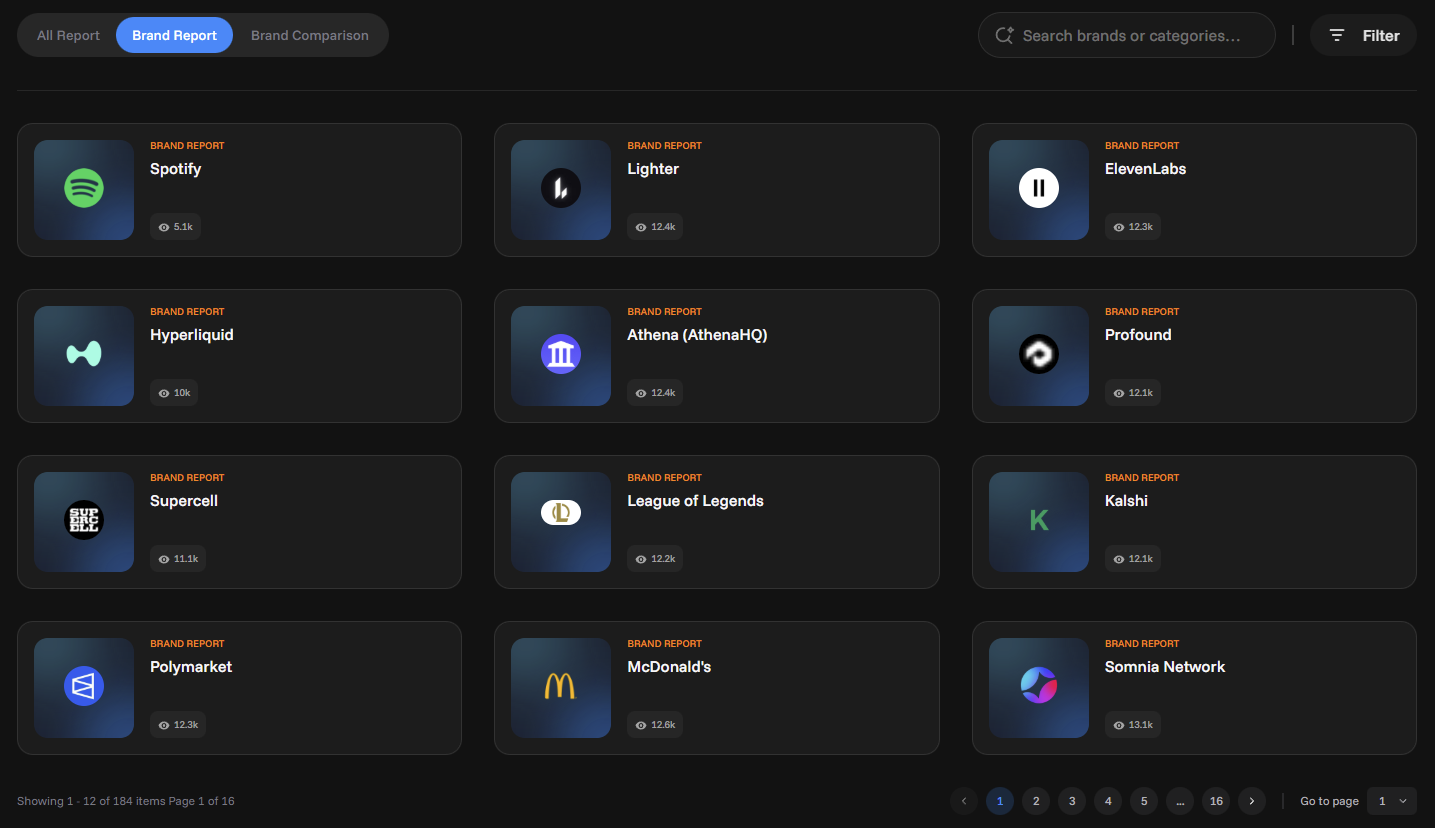
Task: Click the Spotify brand logo icon
Action: (x=83, y=190)
